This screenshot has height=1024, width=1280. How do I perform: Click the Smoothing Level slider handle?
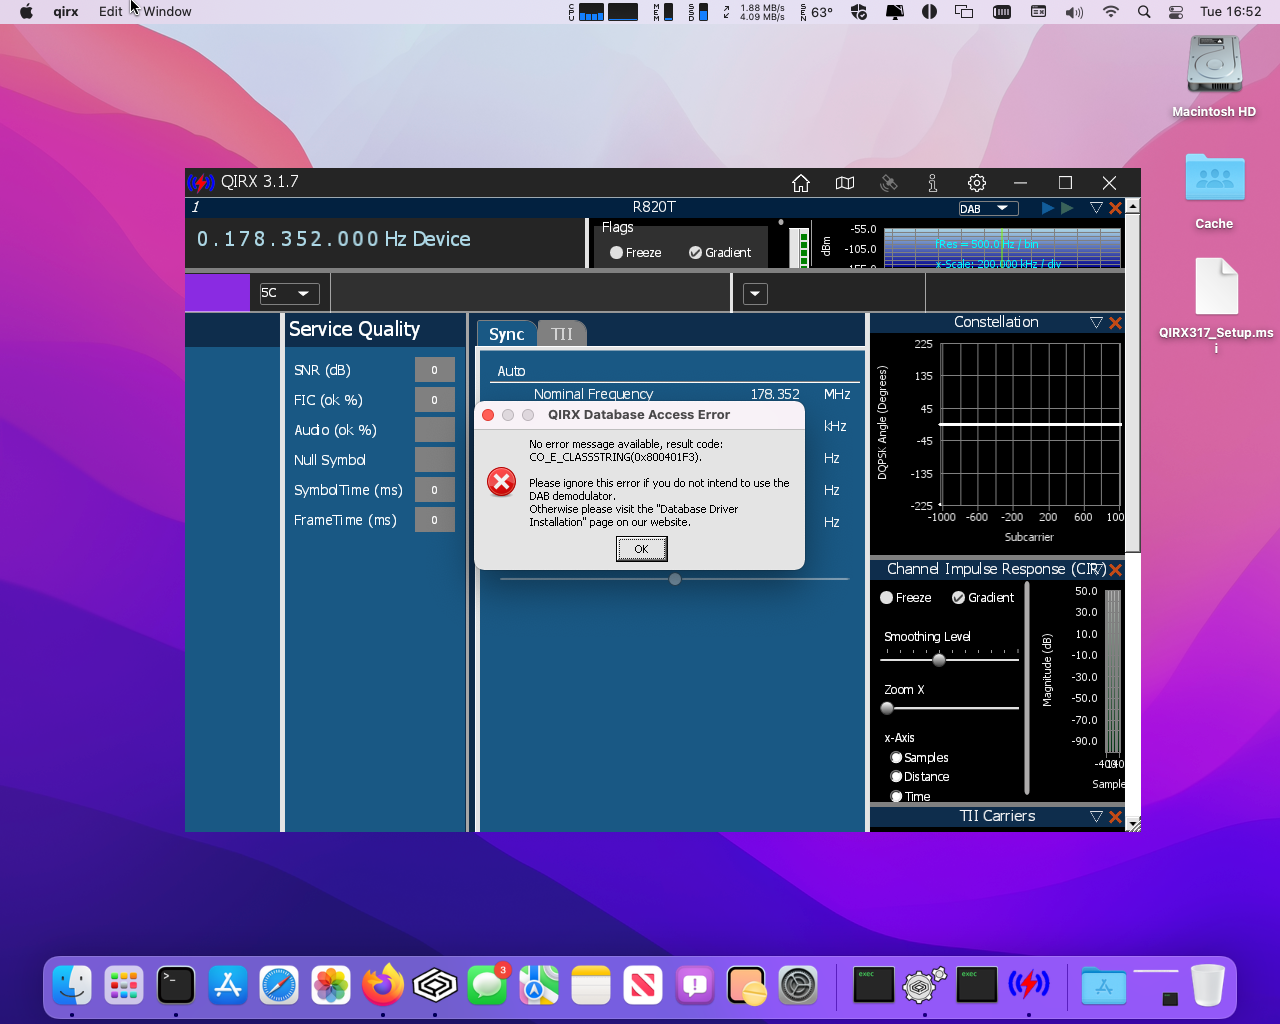939,660
